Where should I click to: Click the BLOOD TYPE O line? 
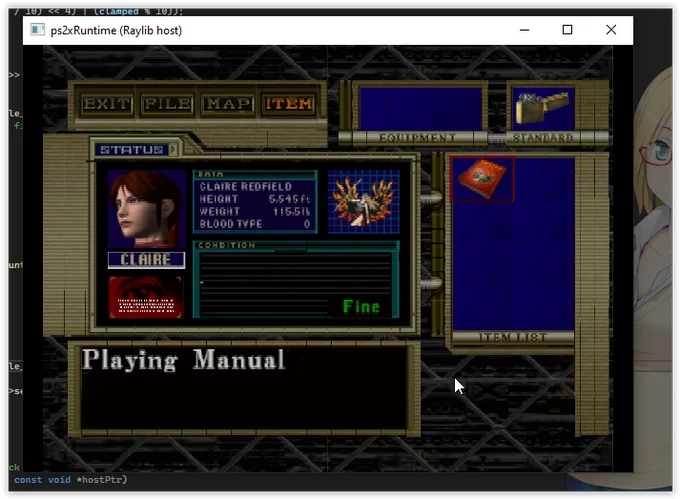coord(255,224)
